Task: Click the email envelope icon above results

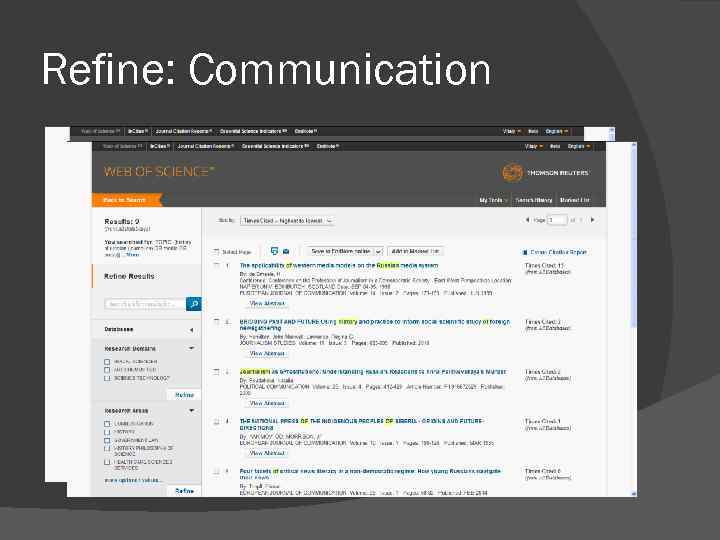Action: pos(286,251)
